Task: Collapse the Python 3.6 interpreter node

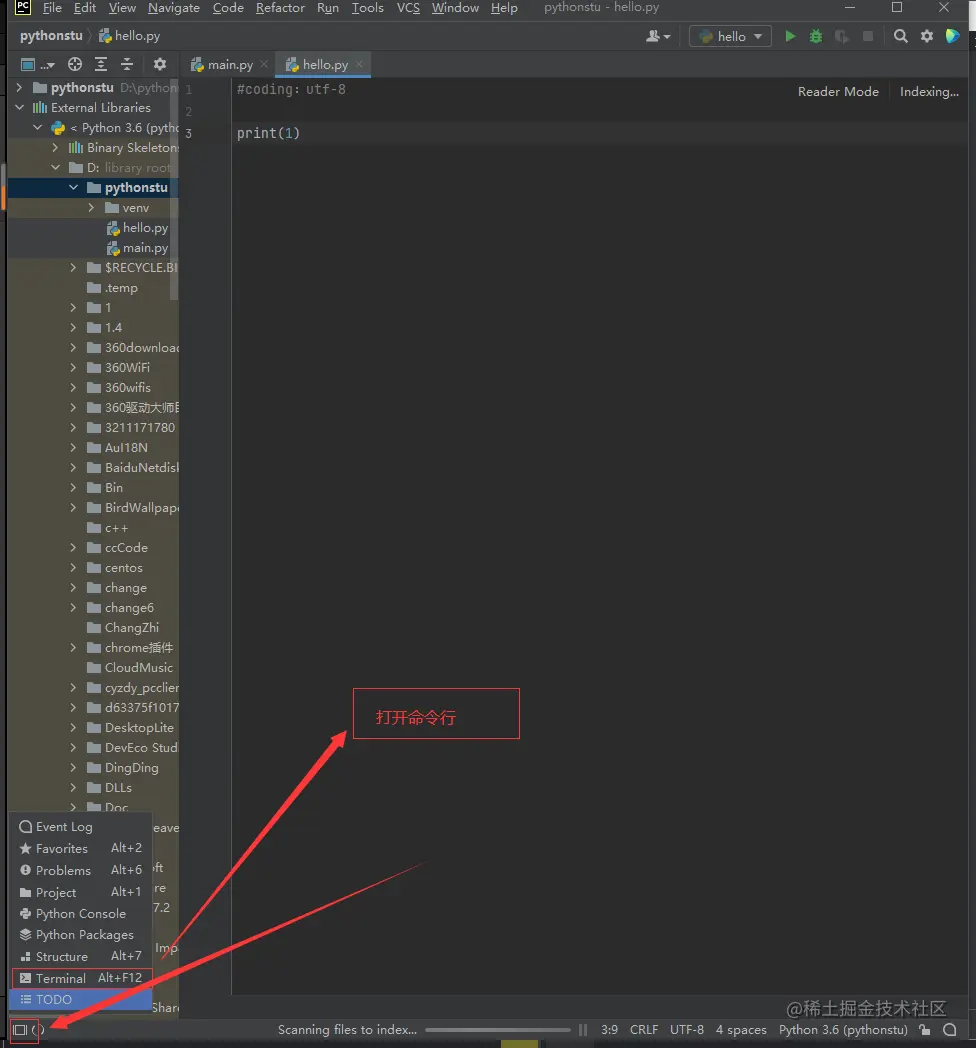Action: [x=37, y=128]
